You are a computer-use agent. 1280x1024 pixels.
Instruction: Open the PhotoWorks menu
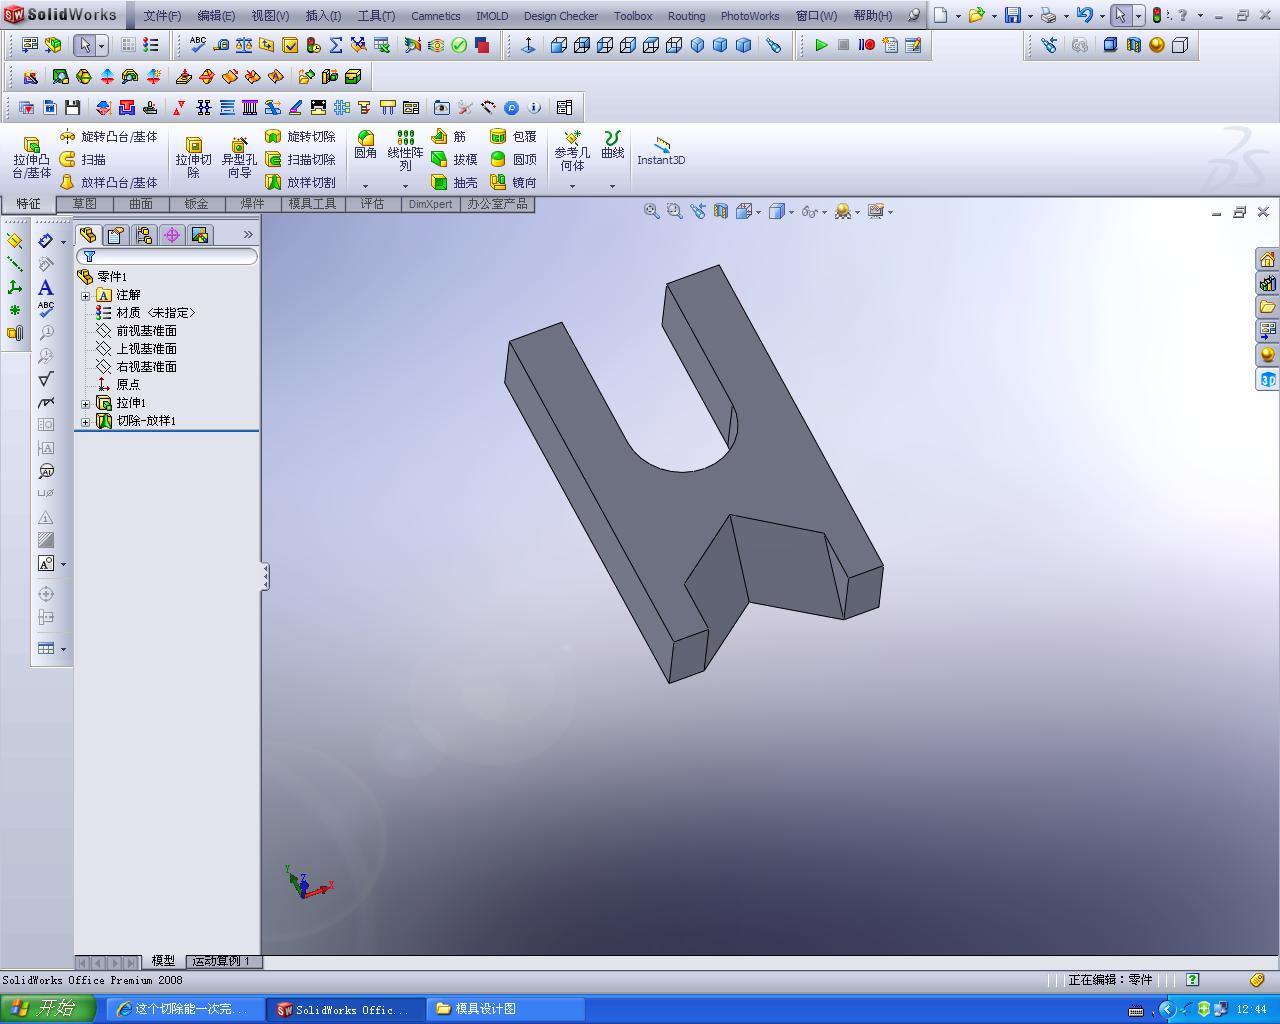point(750,16)
